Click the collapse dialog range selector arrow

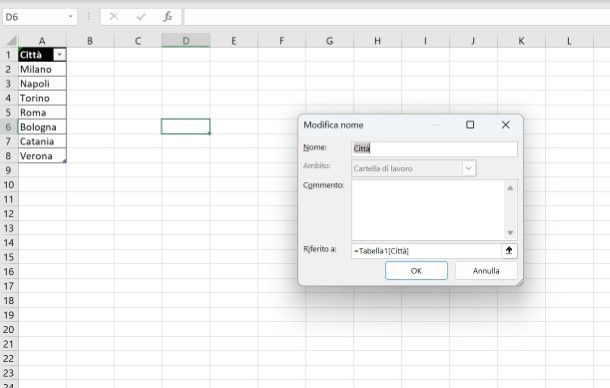click(509, 251)
